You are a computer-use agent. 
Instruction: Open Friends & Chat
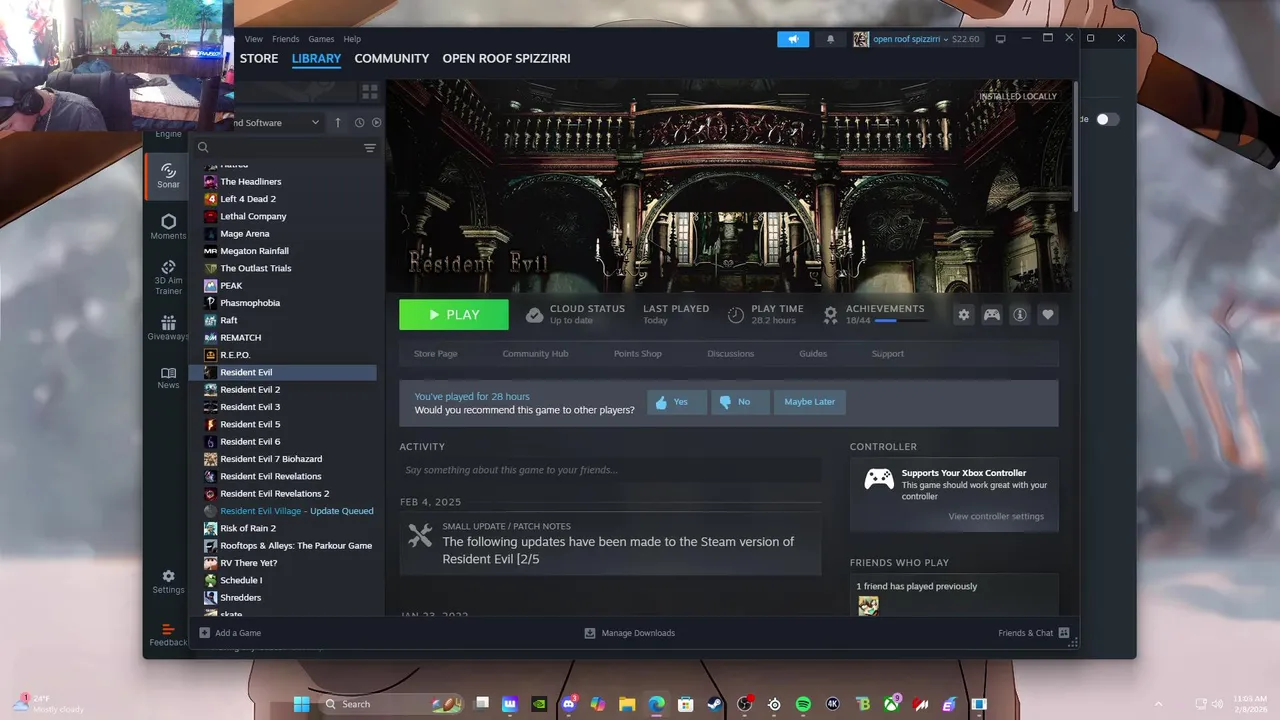pos(1034,633)
